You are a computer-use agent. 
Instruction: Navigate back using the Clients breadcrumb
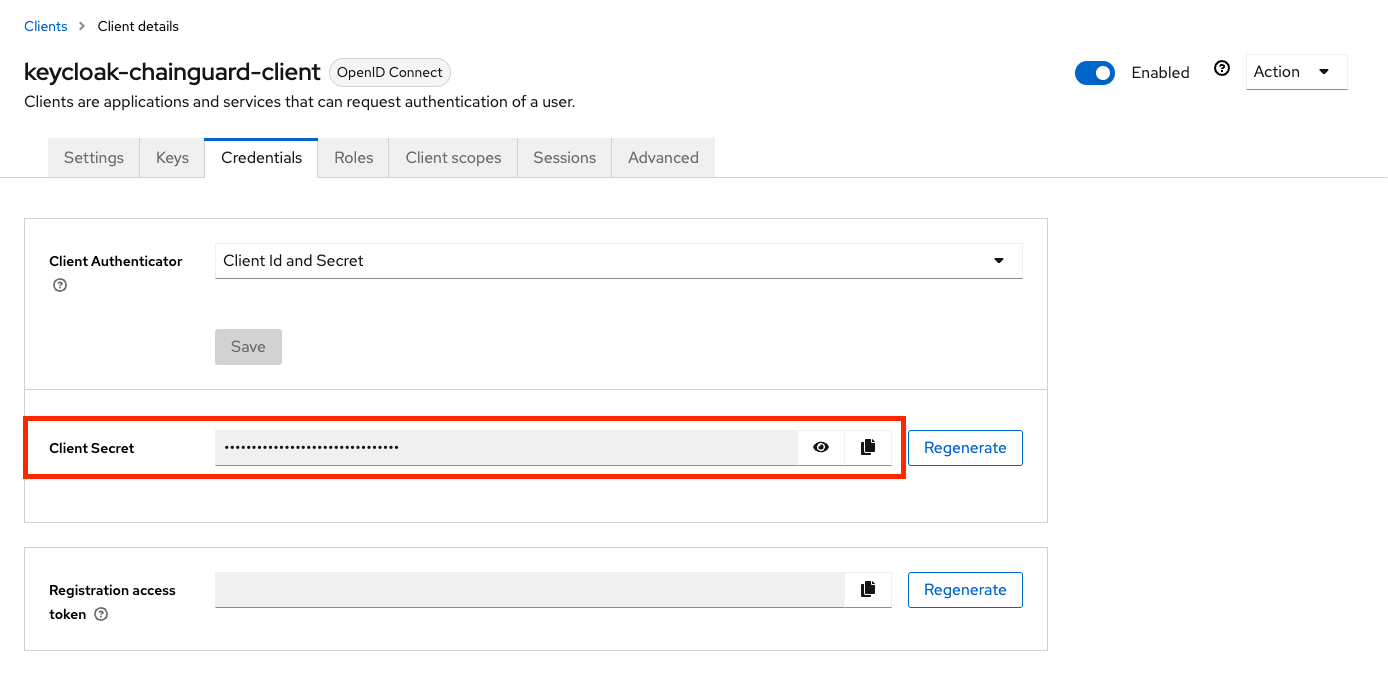click(45, 25)
